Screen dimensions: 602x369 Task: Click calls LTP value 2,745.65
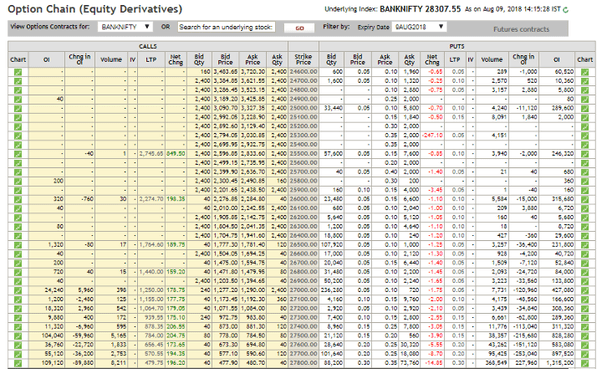(151, 154)
